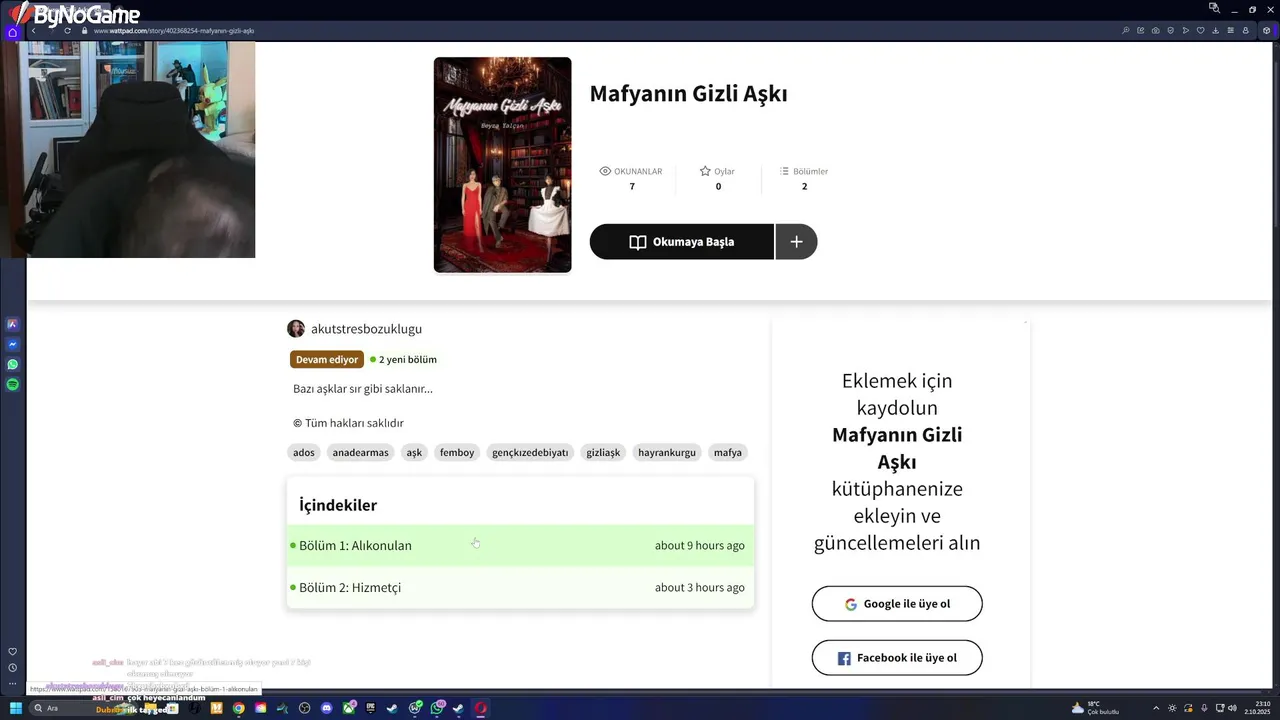Click the title Mafyanın Gizli Aşkı heading
The height and width of the screenshot is (720, 1280).
(688, 94)
